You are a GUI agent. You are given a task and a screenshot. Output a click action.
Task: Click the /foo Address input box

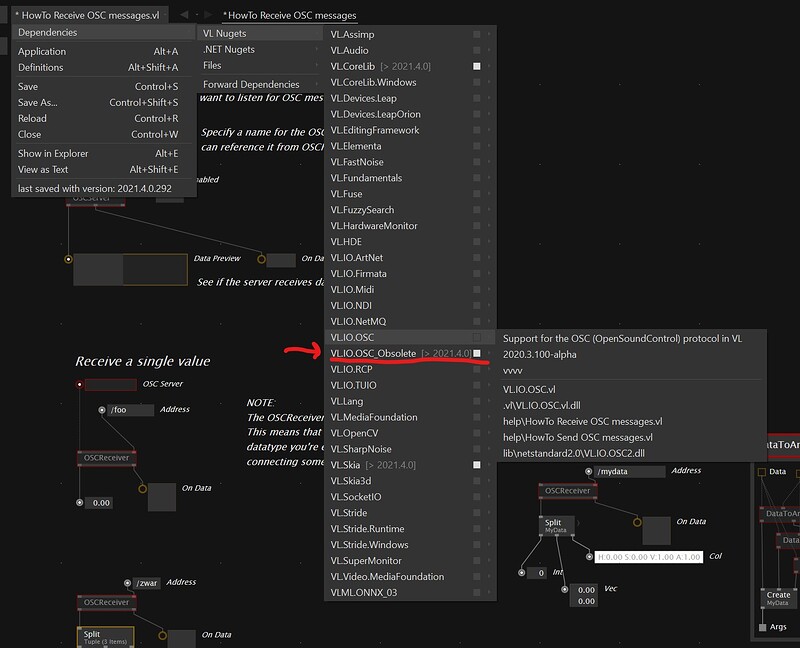(131, 410)
